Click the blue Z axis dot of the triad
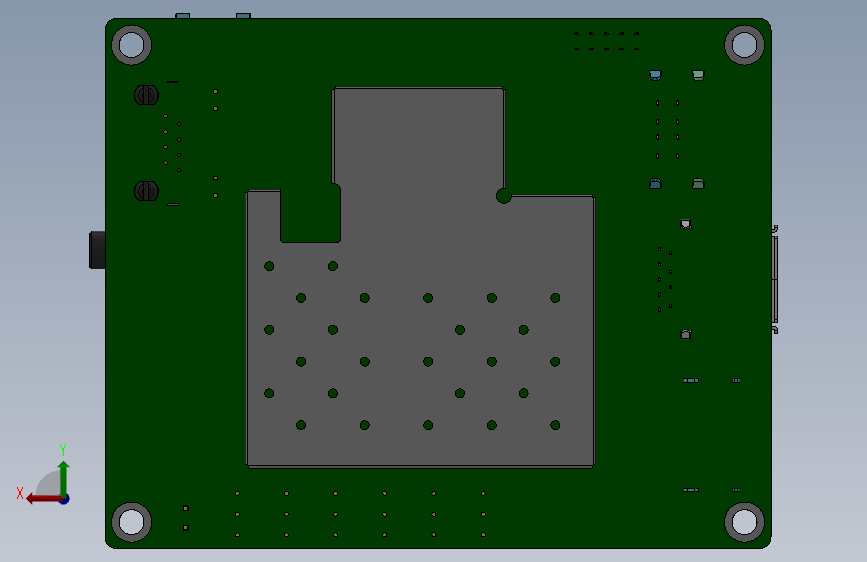This screenshot has width=867, height=562. (x=65, y=499)
